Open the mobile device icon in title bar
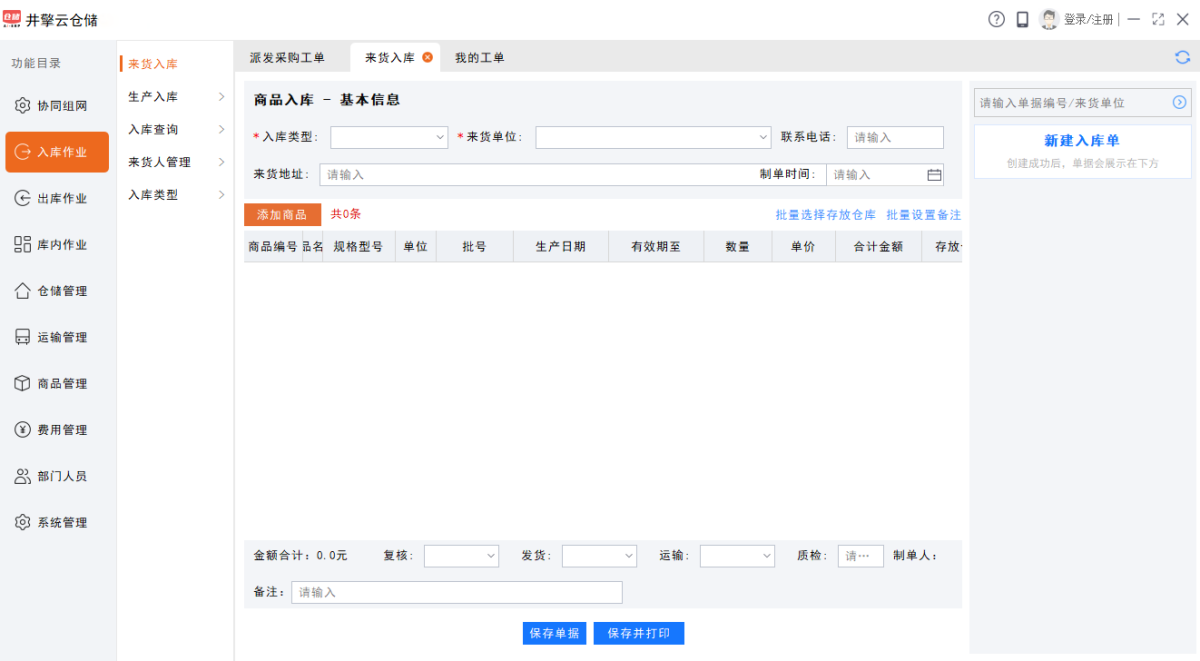1200x661 pixels. click(x=1022, y=19)
